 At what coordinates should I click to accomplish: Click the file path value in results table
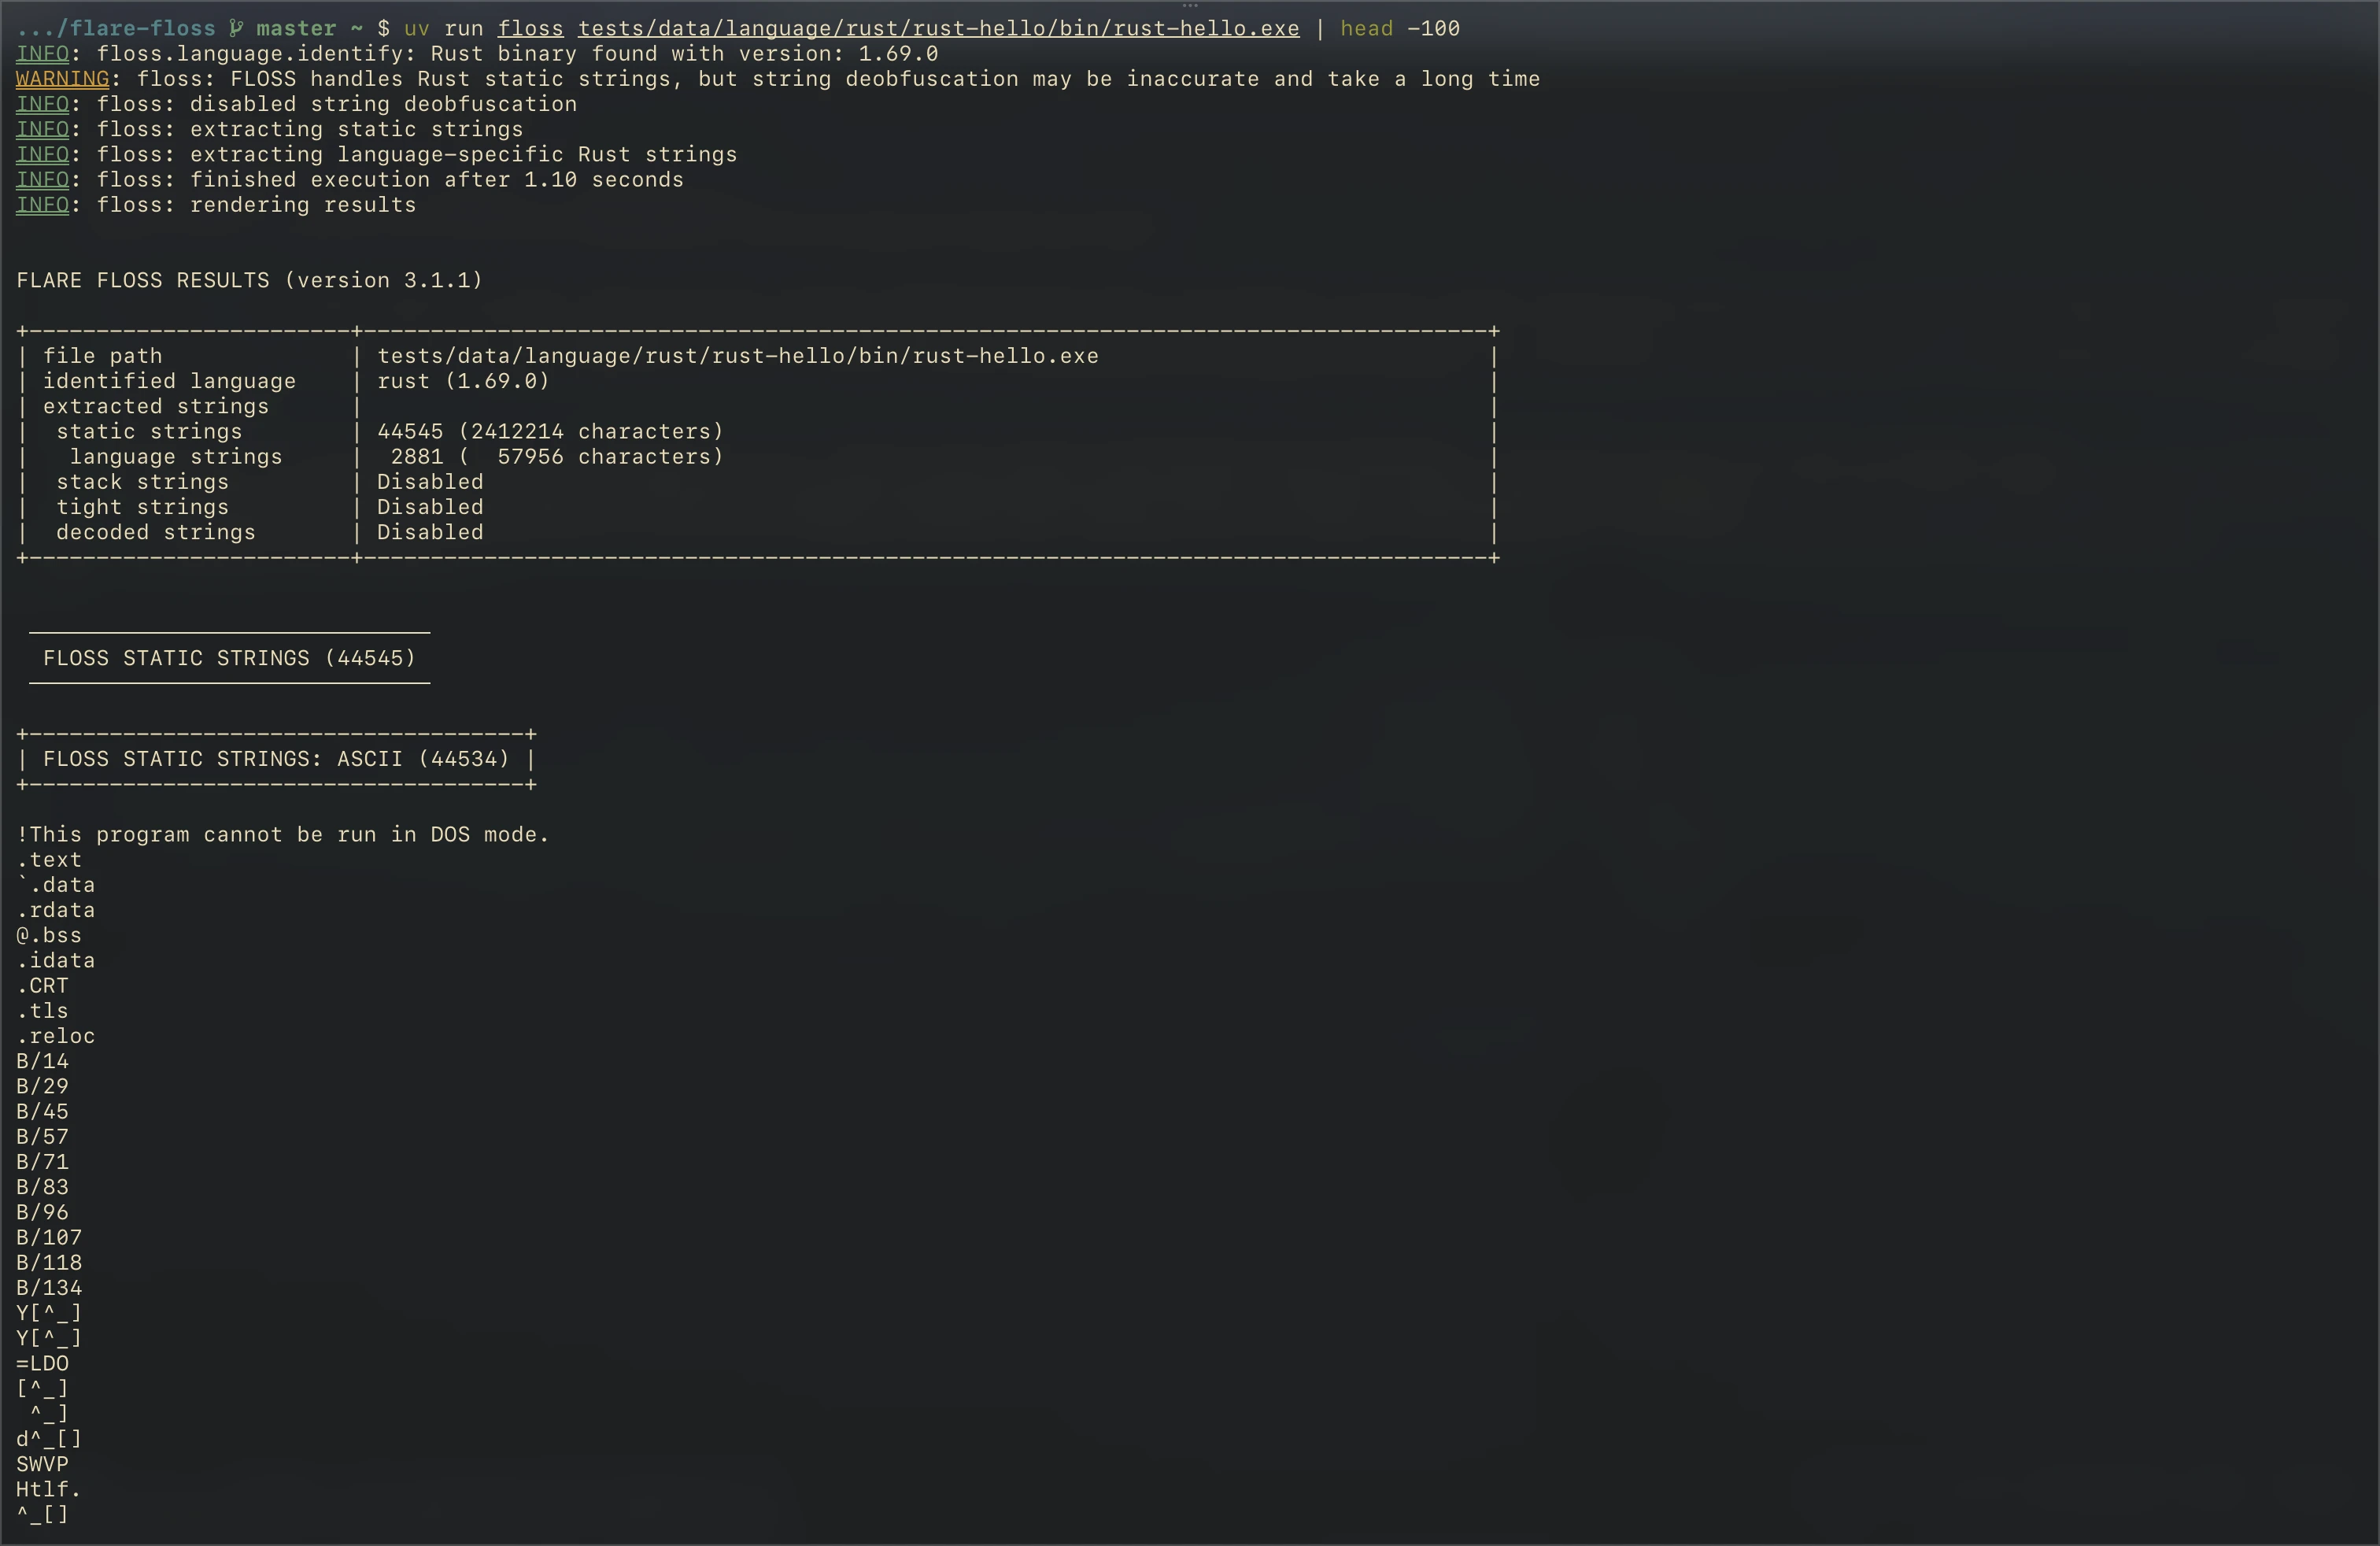pyautogui.click(x=737, y=356)
